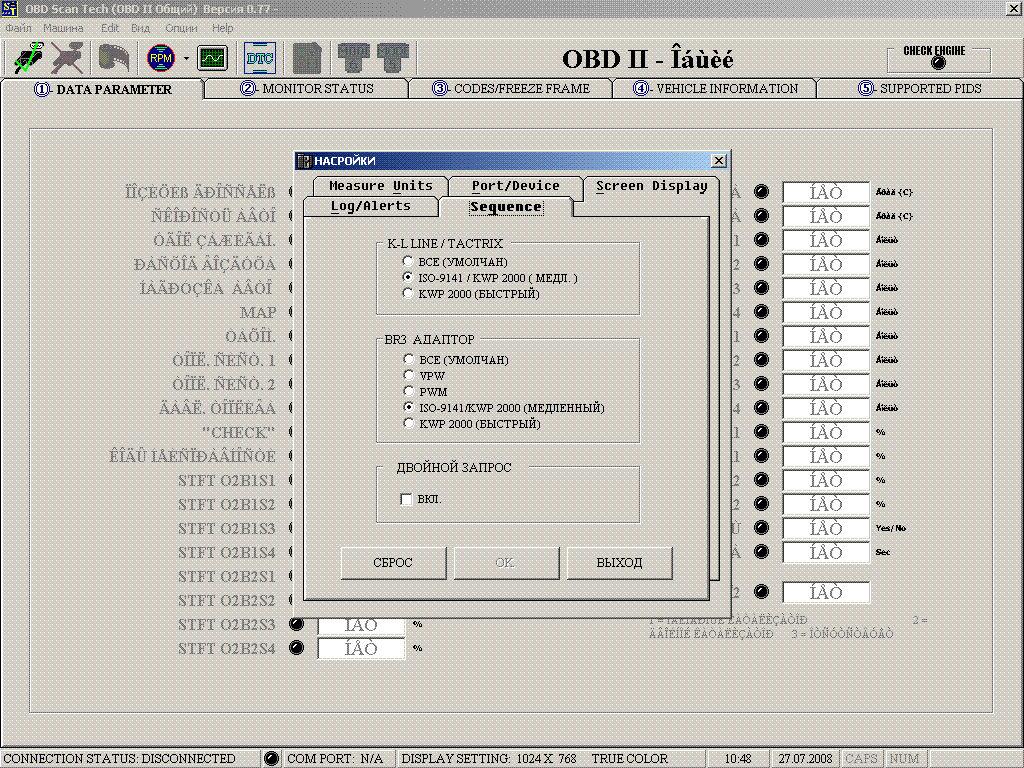This screenshot has height=768, width=1024.
Task: Select KWP 2000 (БЫСТРЫЙ) under K-L LINE / TACTRIX
Action: [408, 294]
